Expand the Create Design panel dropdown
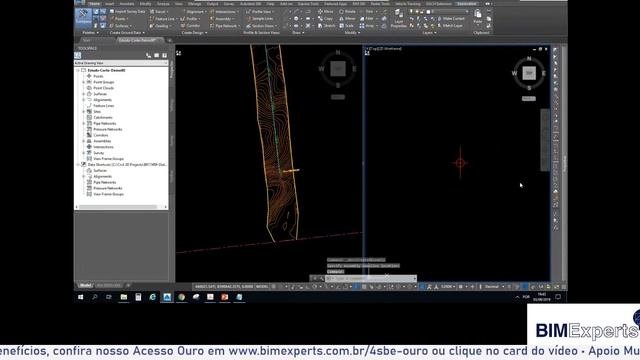This screenshot has height=360, width=640. tap(194, 33)
